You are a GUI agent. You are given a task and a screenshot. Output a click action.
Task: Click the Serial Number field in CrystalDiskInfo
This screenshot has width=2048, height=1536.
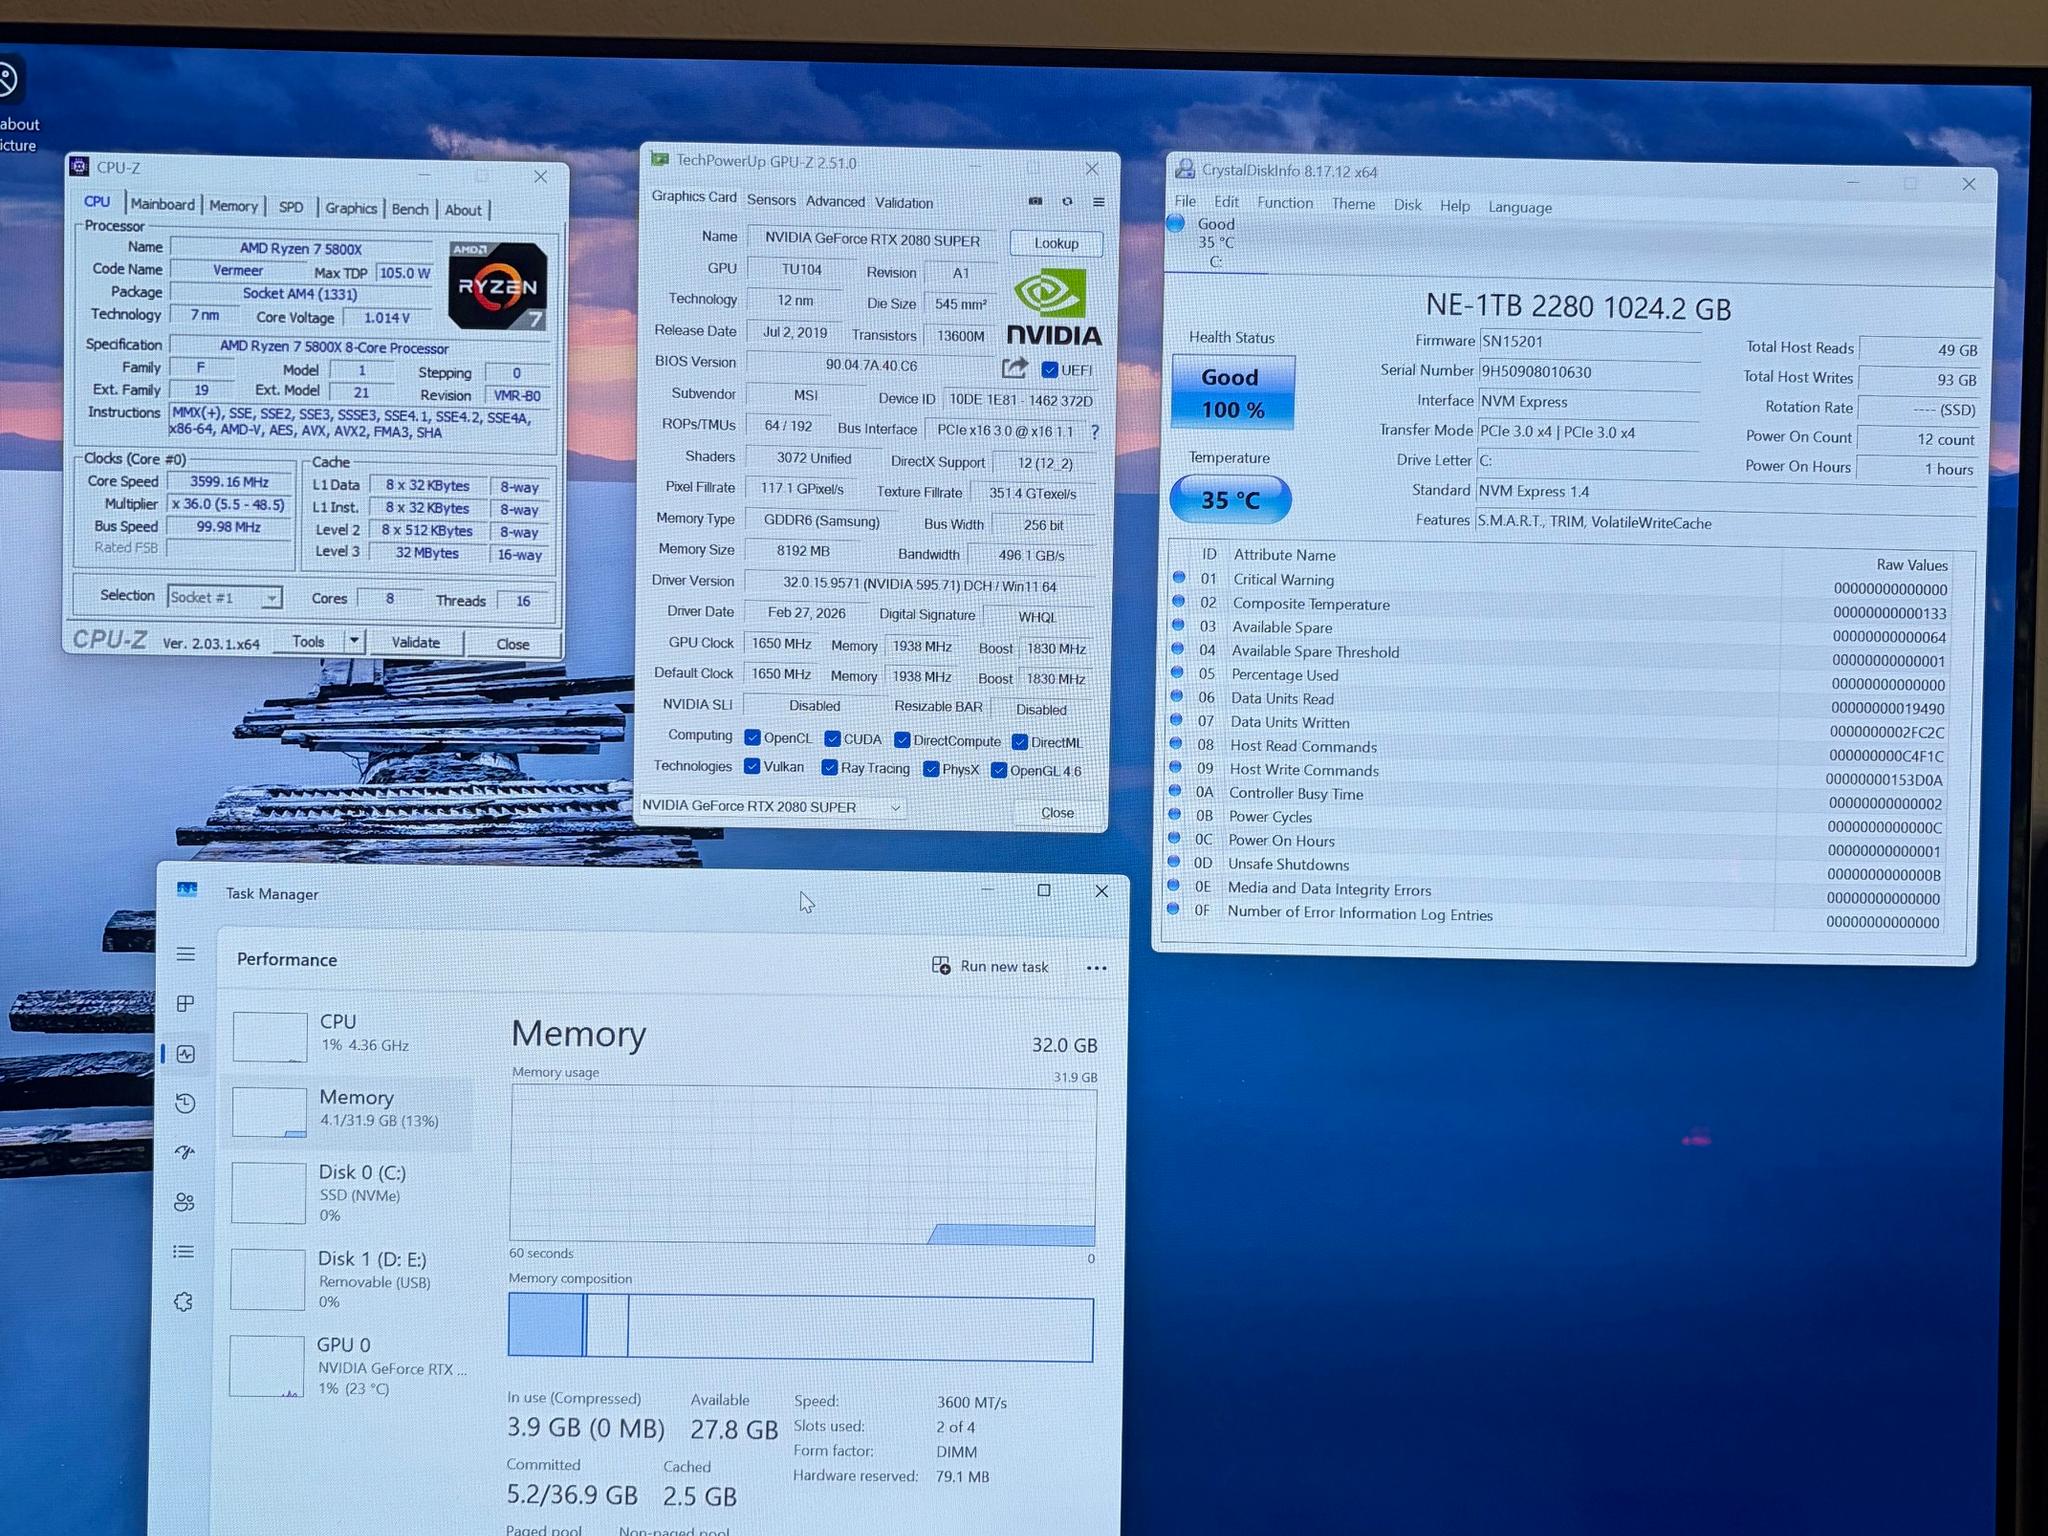click(1588, 372)
